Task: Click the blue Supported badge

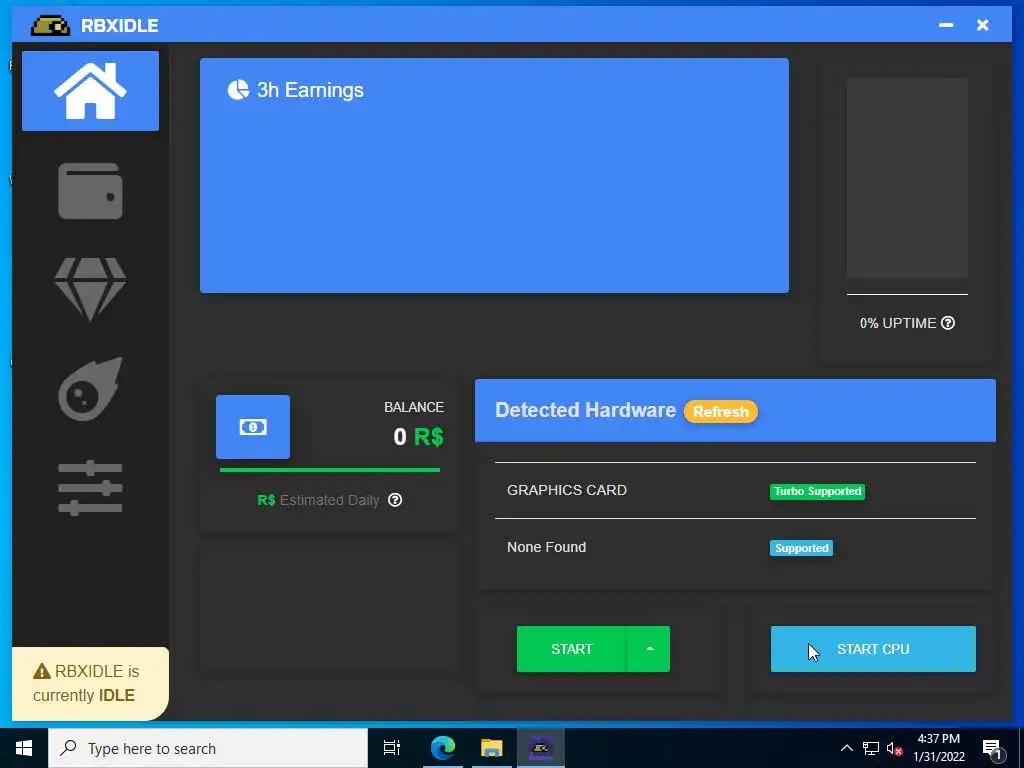Action: 801,548
